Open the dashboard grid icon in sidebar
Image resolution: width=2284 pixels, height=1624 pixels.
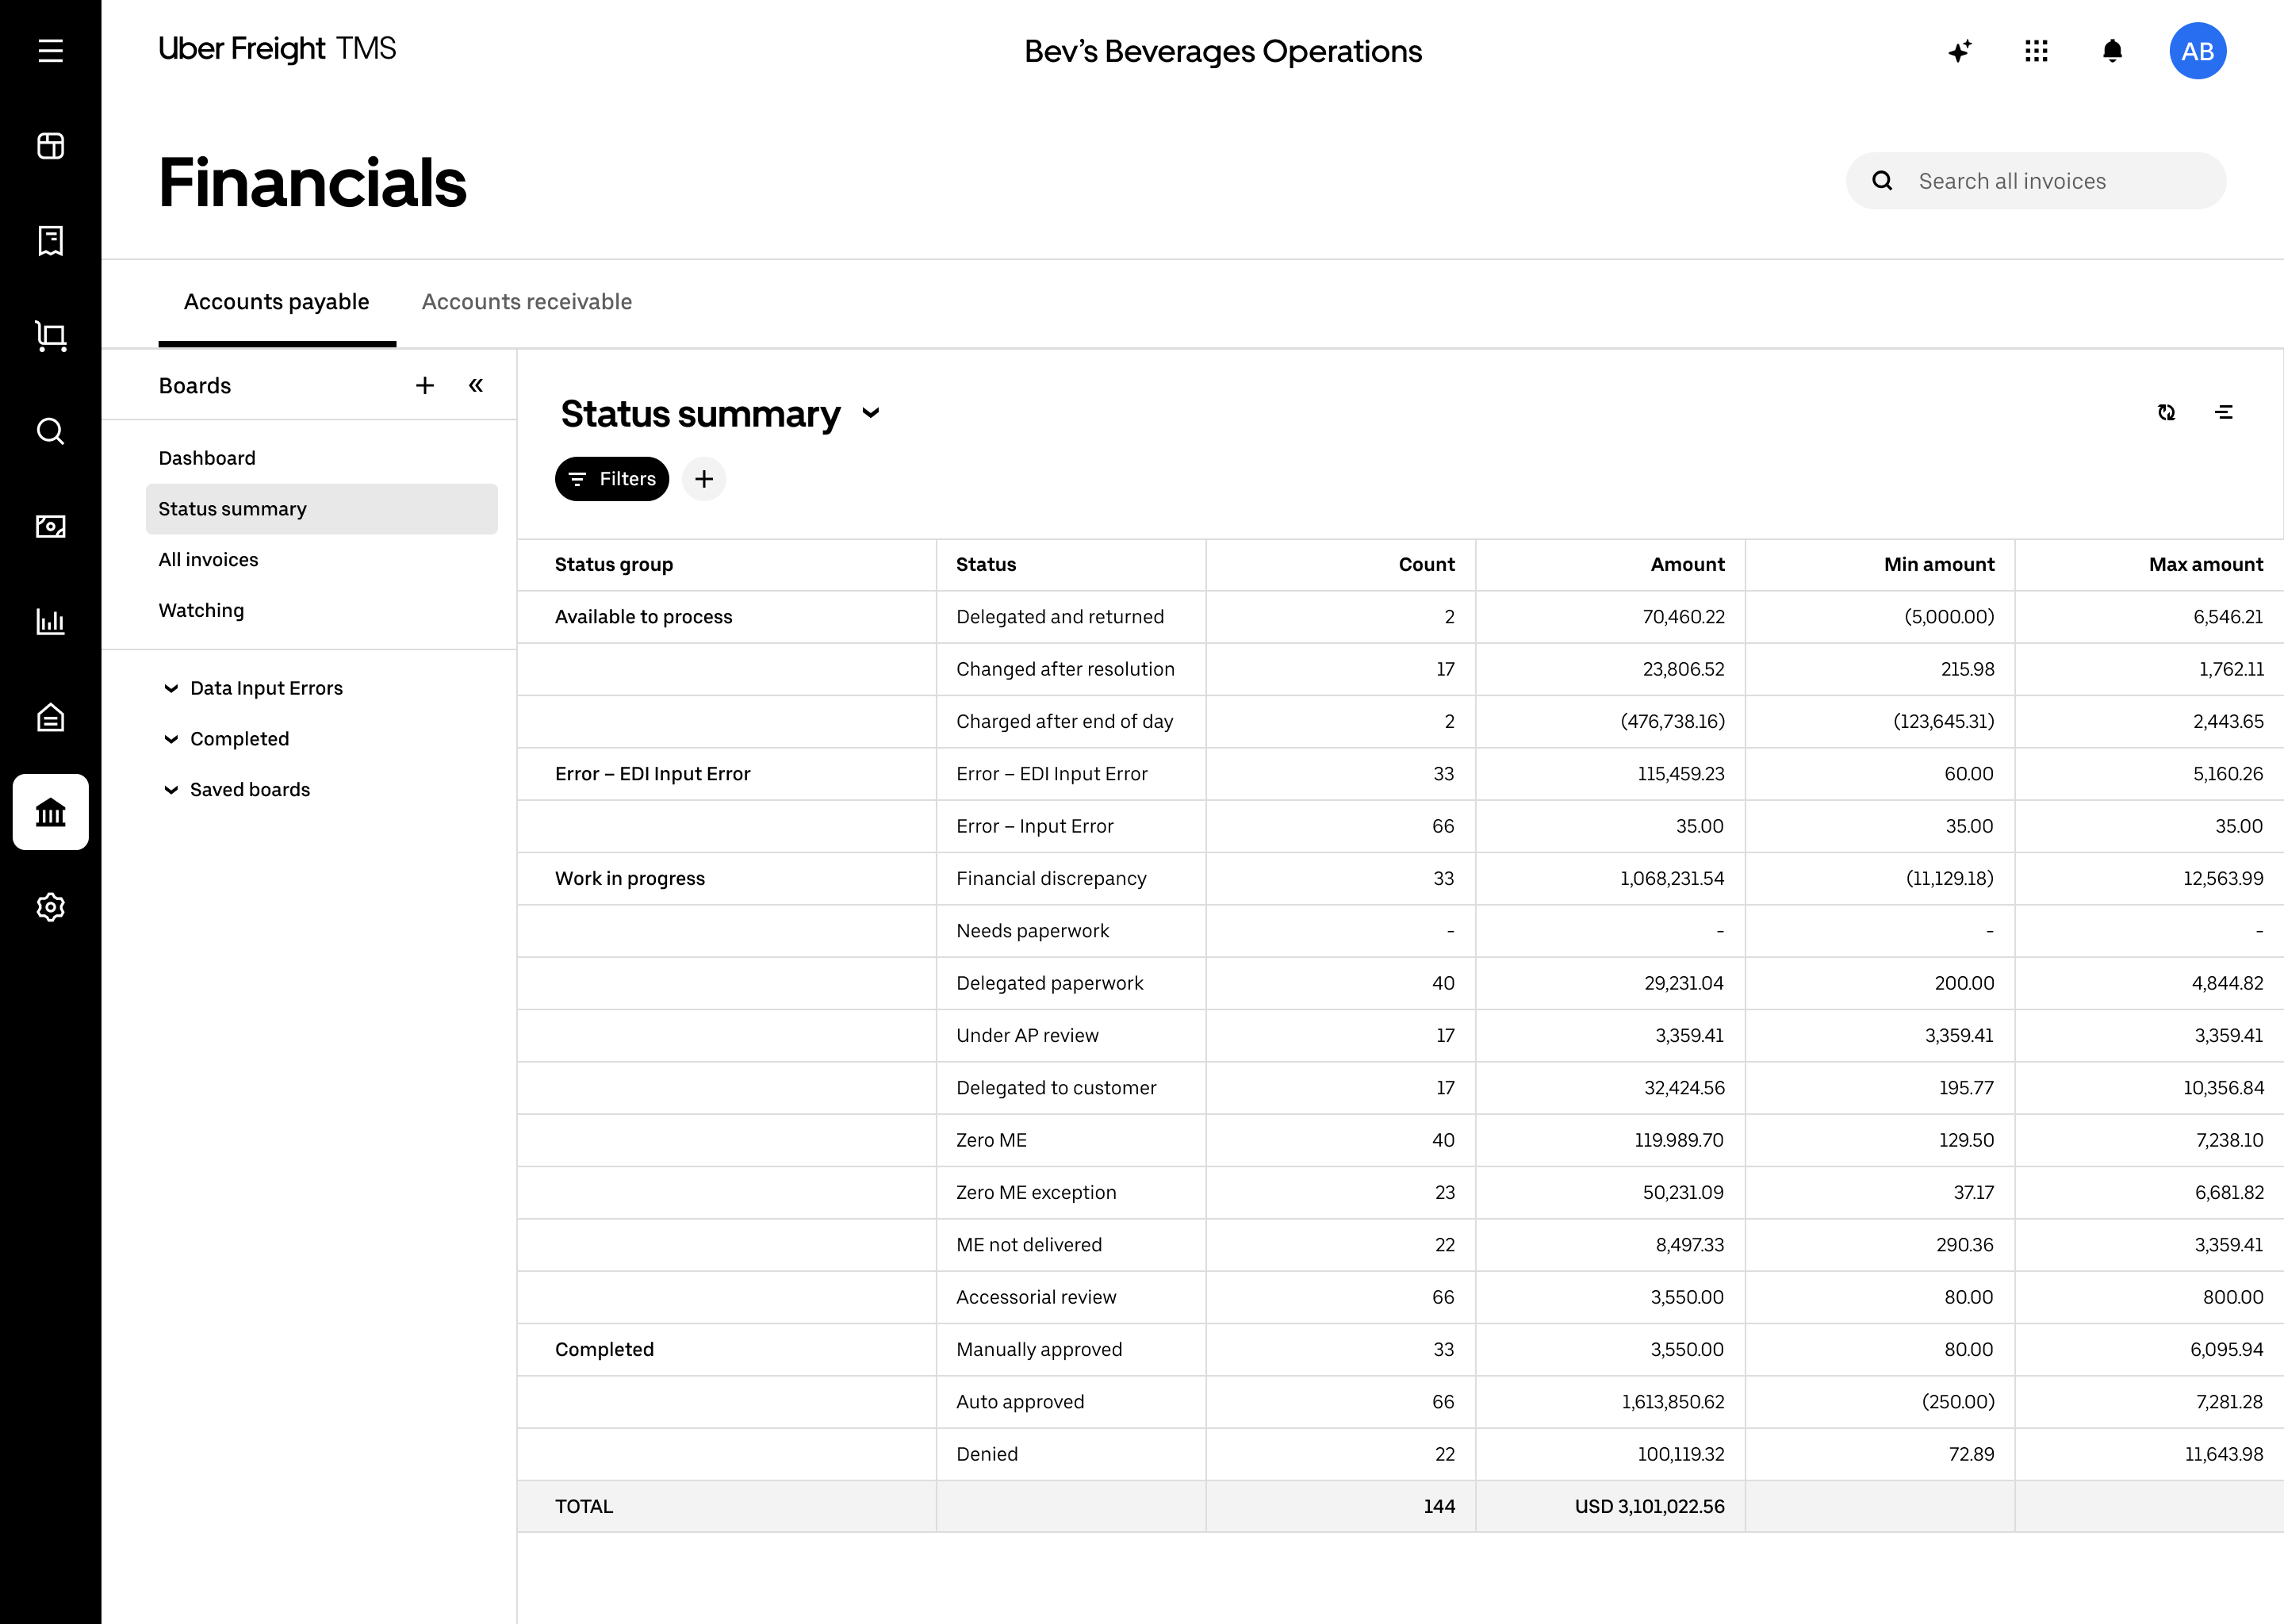(50, 146)
